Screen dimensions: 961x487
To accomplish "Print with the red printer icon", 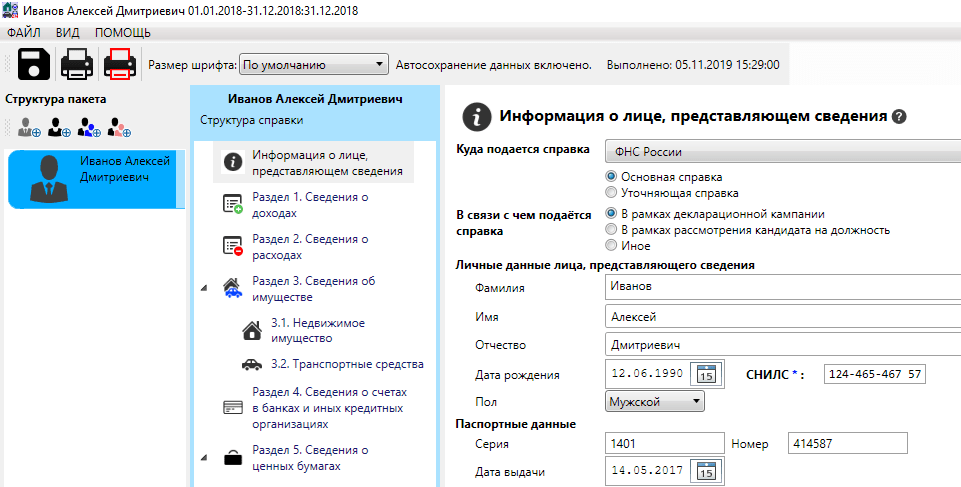I will (120, 64).
